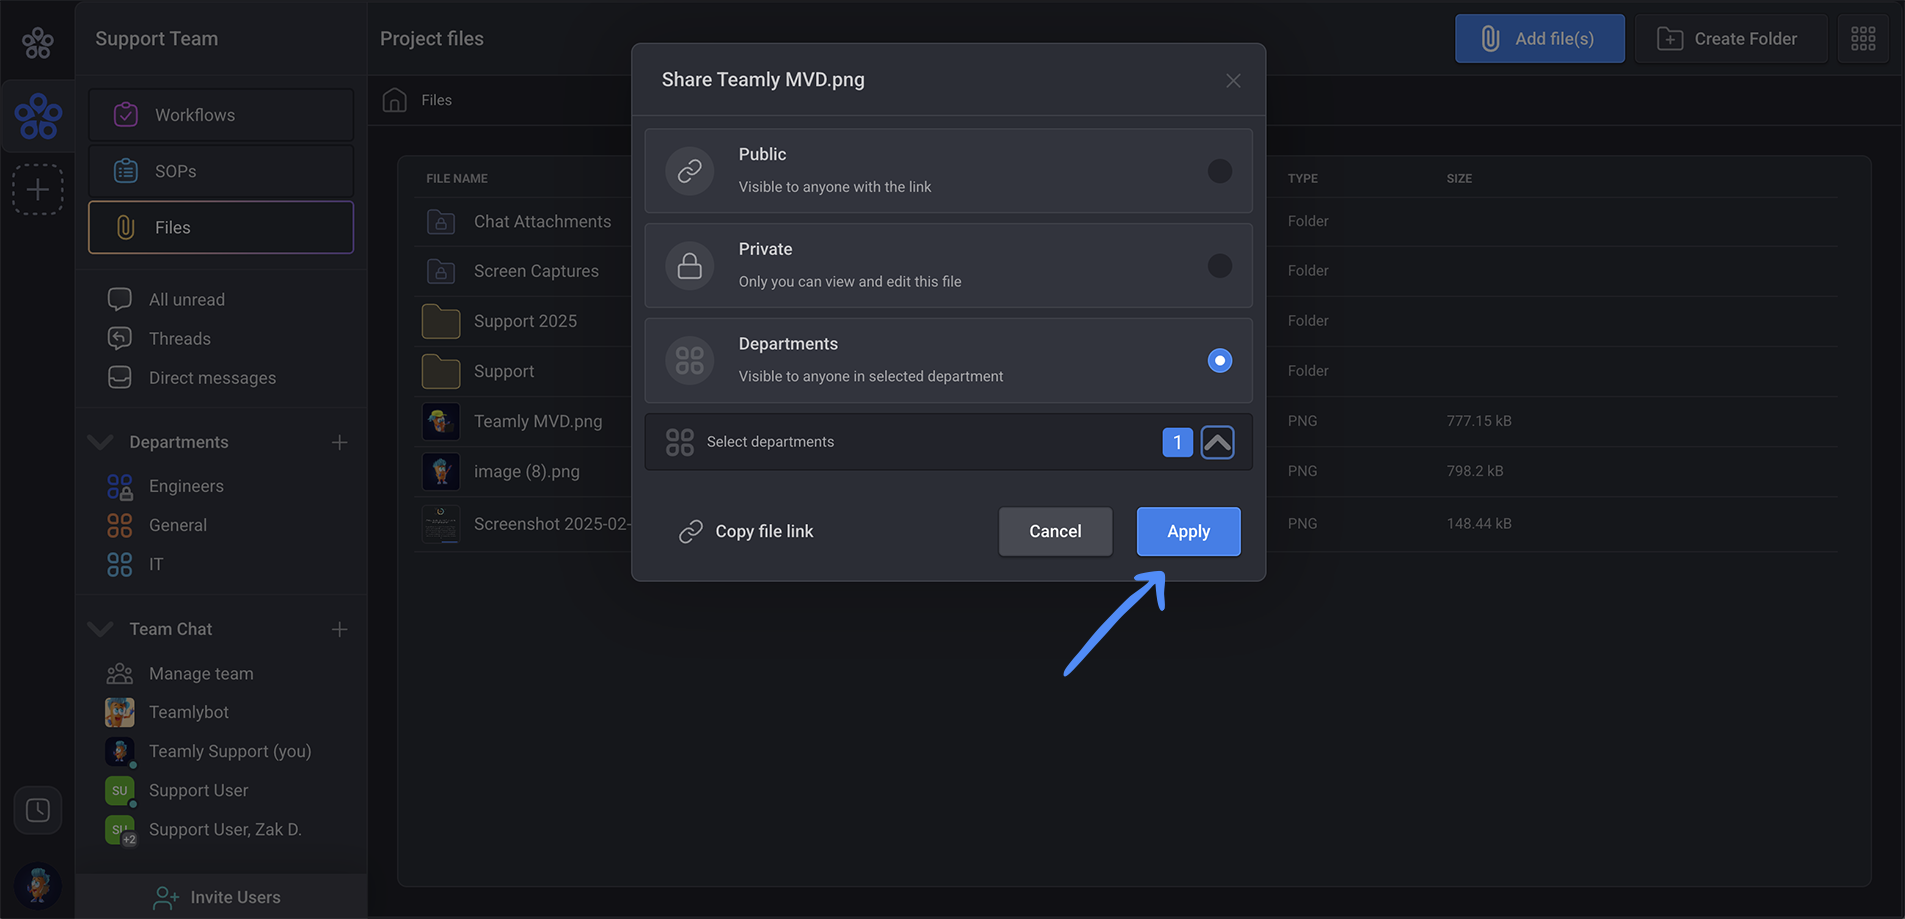
Task: Open group chat Support User, Zak D.
Action: (x=225, y=829)
